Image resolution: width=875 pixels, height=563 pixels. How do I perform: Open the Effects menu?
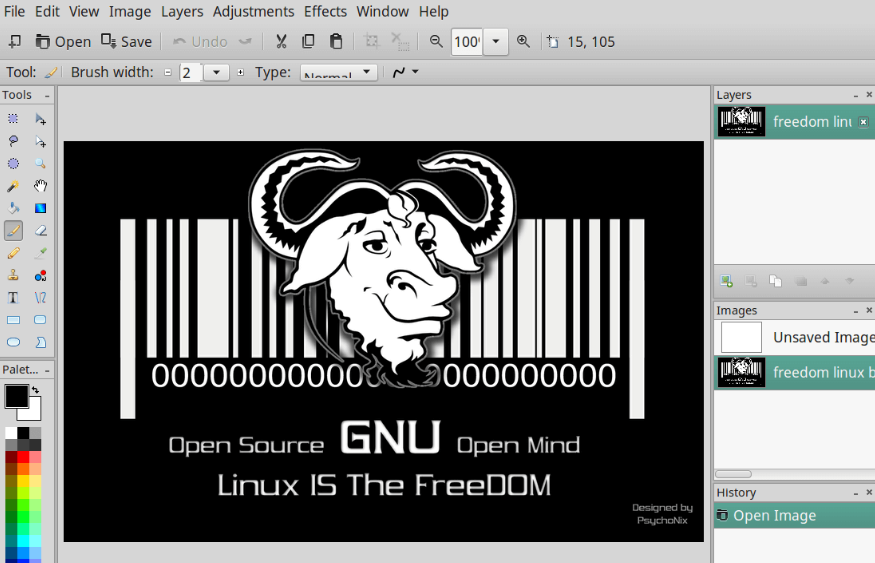pos(325,11)
